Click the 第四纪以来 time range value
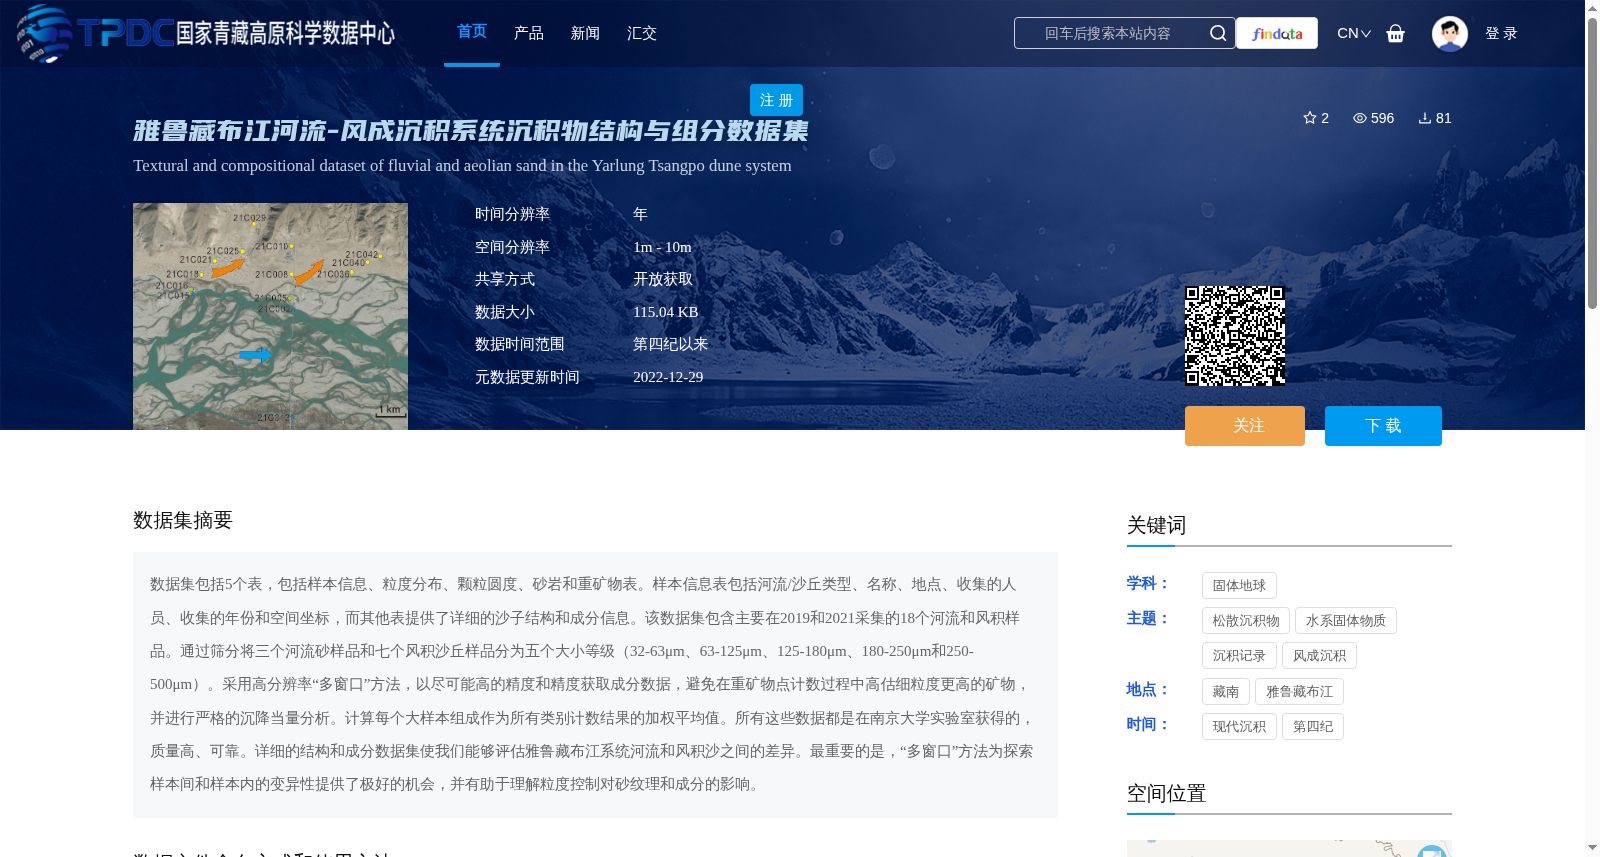The image size is (1600, 857). tap(670, 344)
